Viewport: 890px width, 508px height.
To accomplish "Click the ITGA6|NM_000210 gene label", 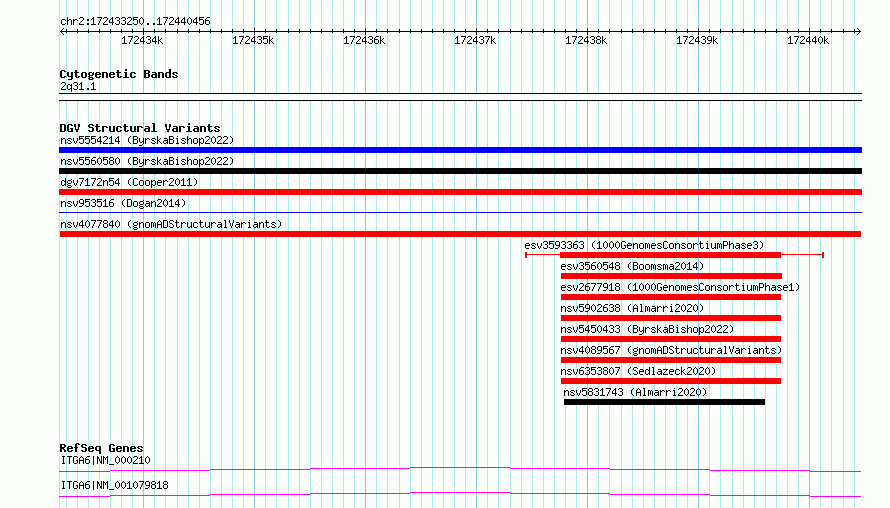I will (106, 460).
